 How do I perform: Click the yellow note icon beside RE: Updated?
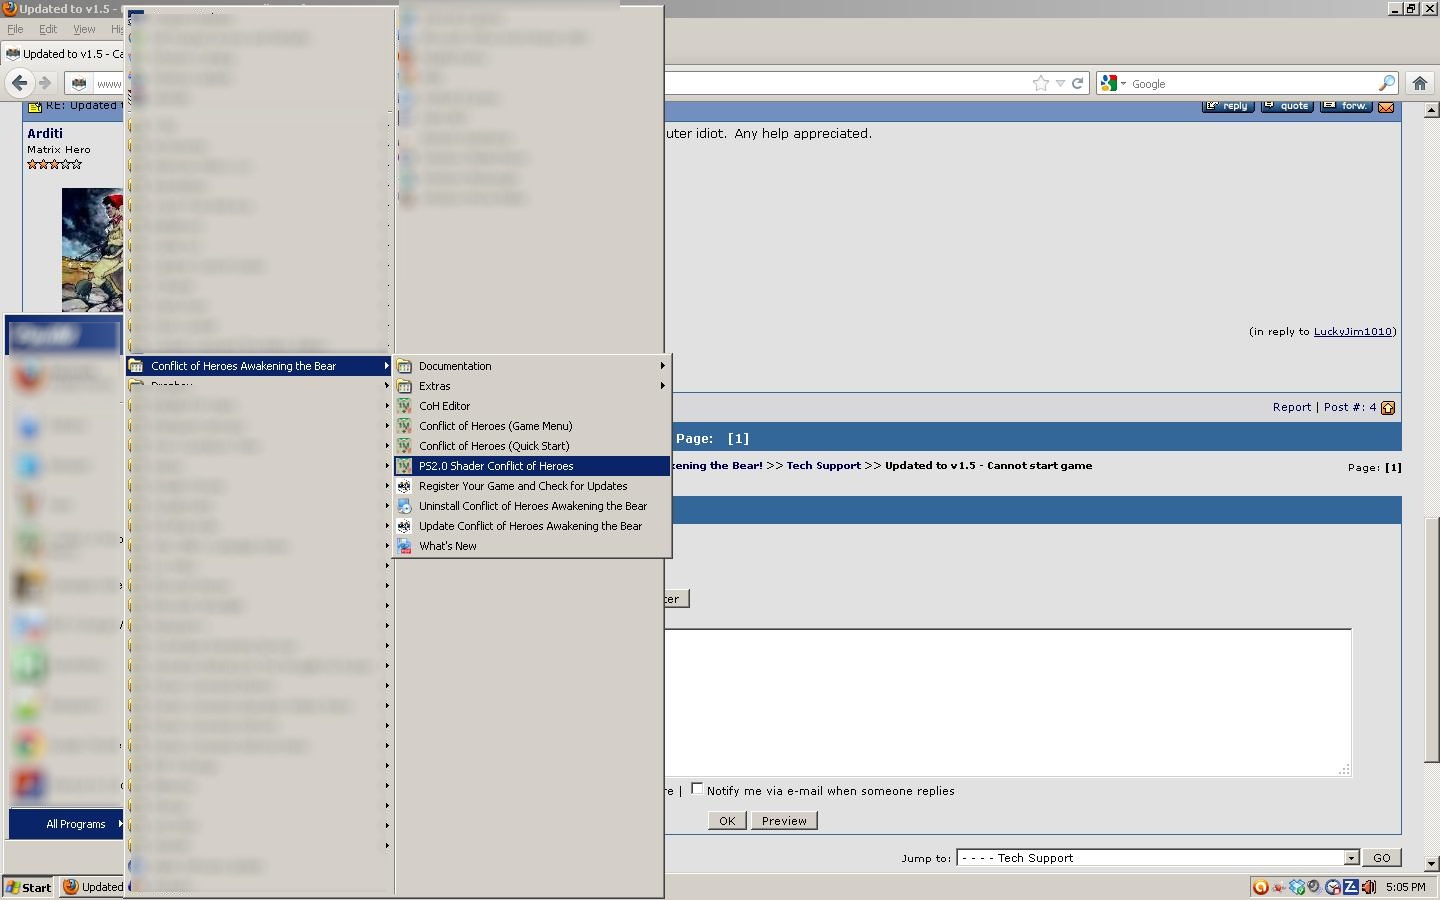(35, 106)
